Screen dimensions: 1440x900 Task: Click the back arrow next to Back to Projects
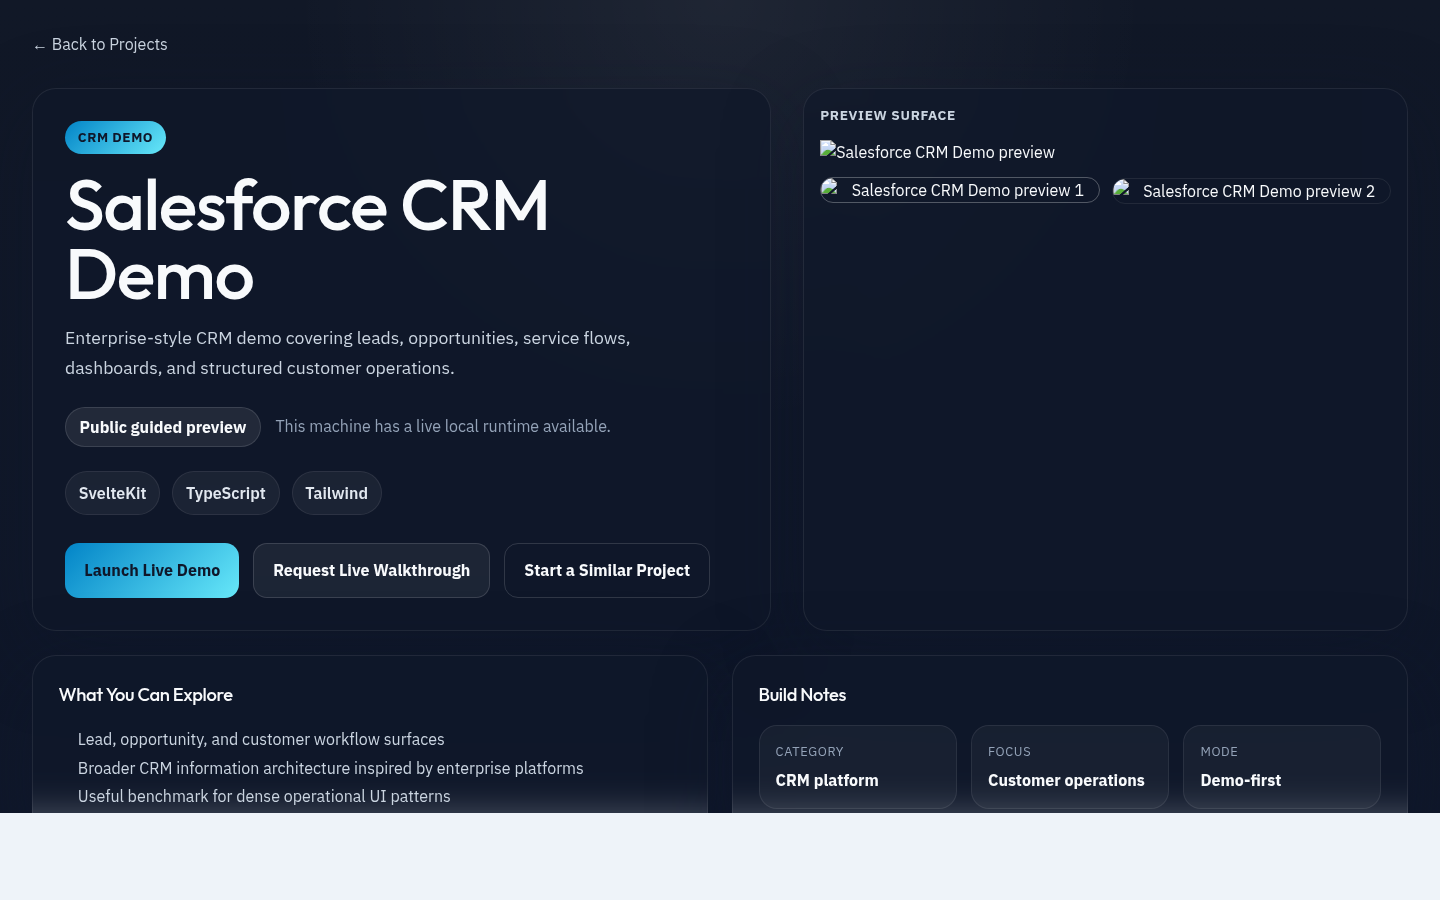(40, 45)
